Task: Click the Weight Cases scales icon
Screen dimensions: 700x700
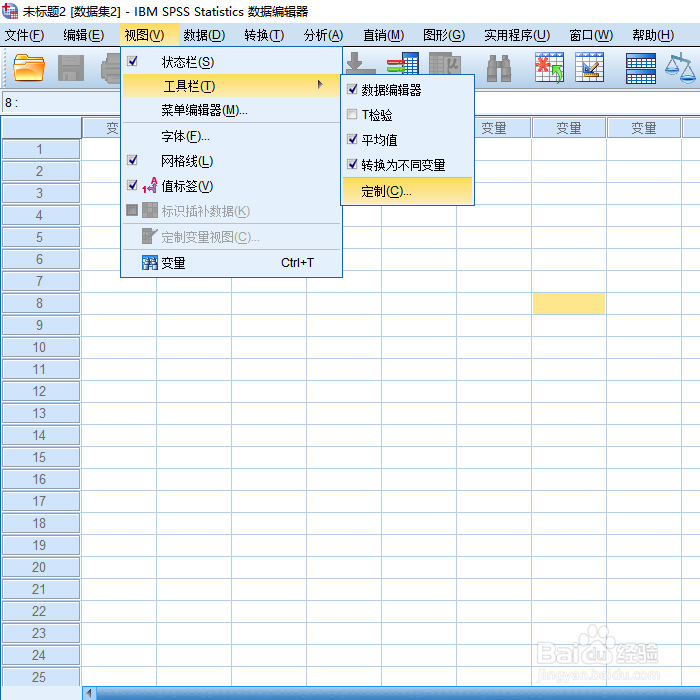Action: click(x=681, y=68)
